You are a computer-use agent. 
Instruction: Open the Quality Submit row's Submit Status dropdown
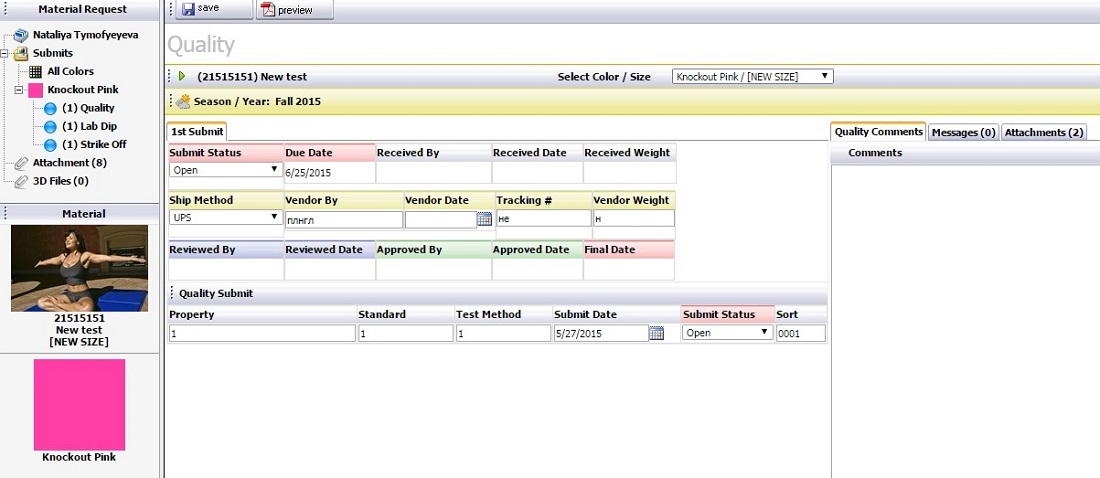(727, 333)
